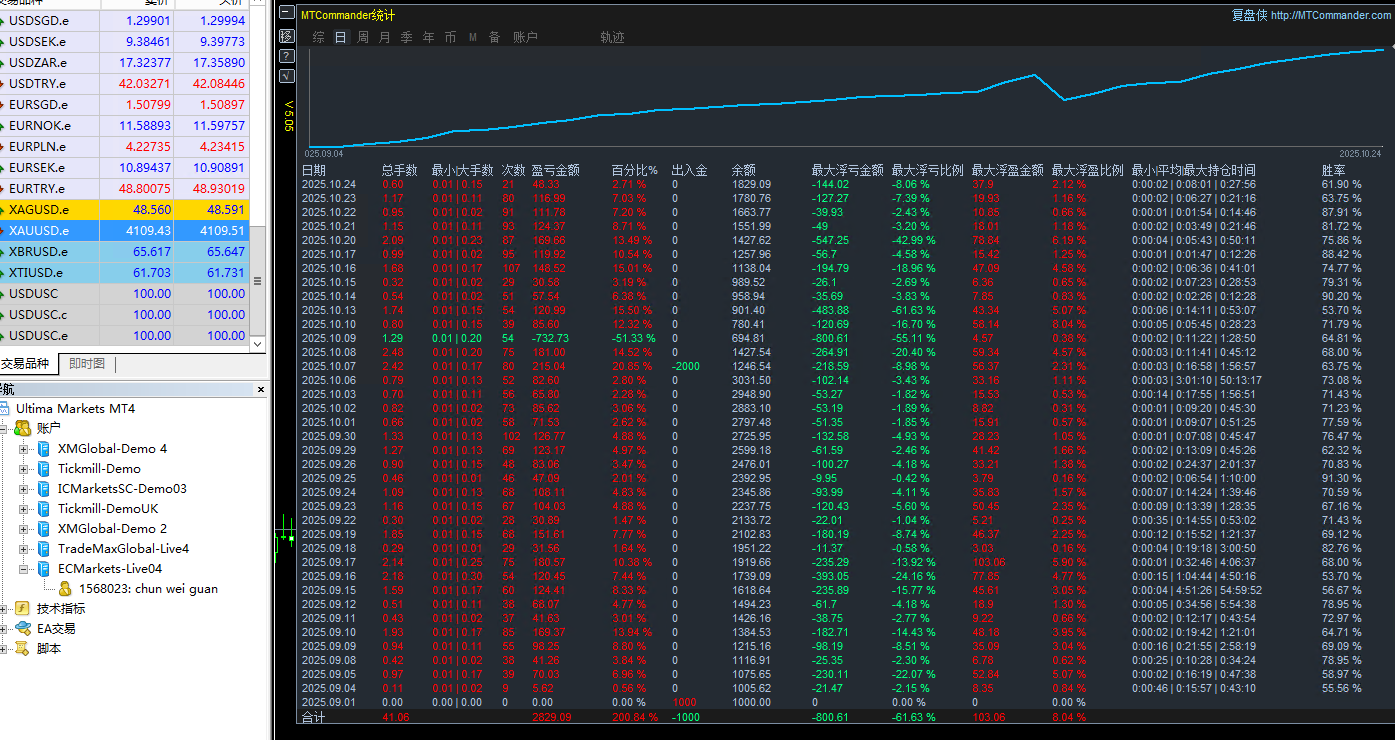
Task: Expand the TradeMaxGlobal-Live4 node
Action: (24, 549)
